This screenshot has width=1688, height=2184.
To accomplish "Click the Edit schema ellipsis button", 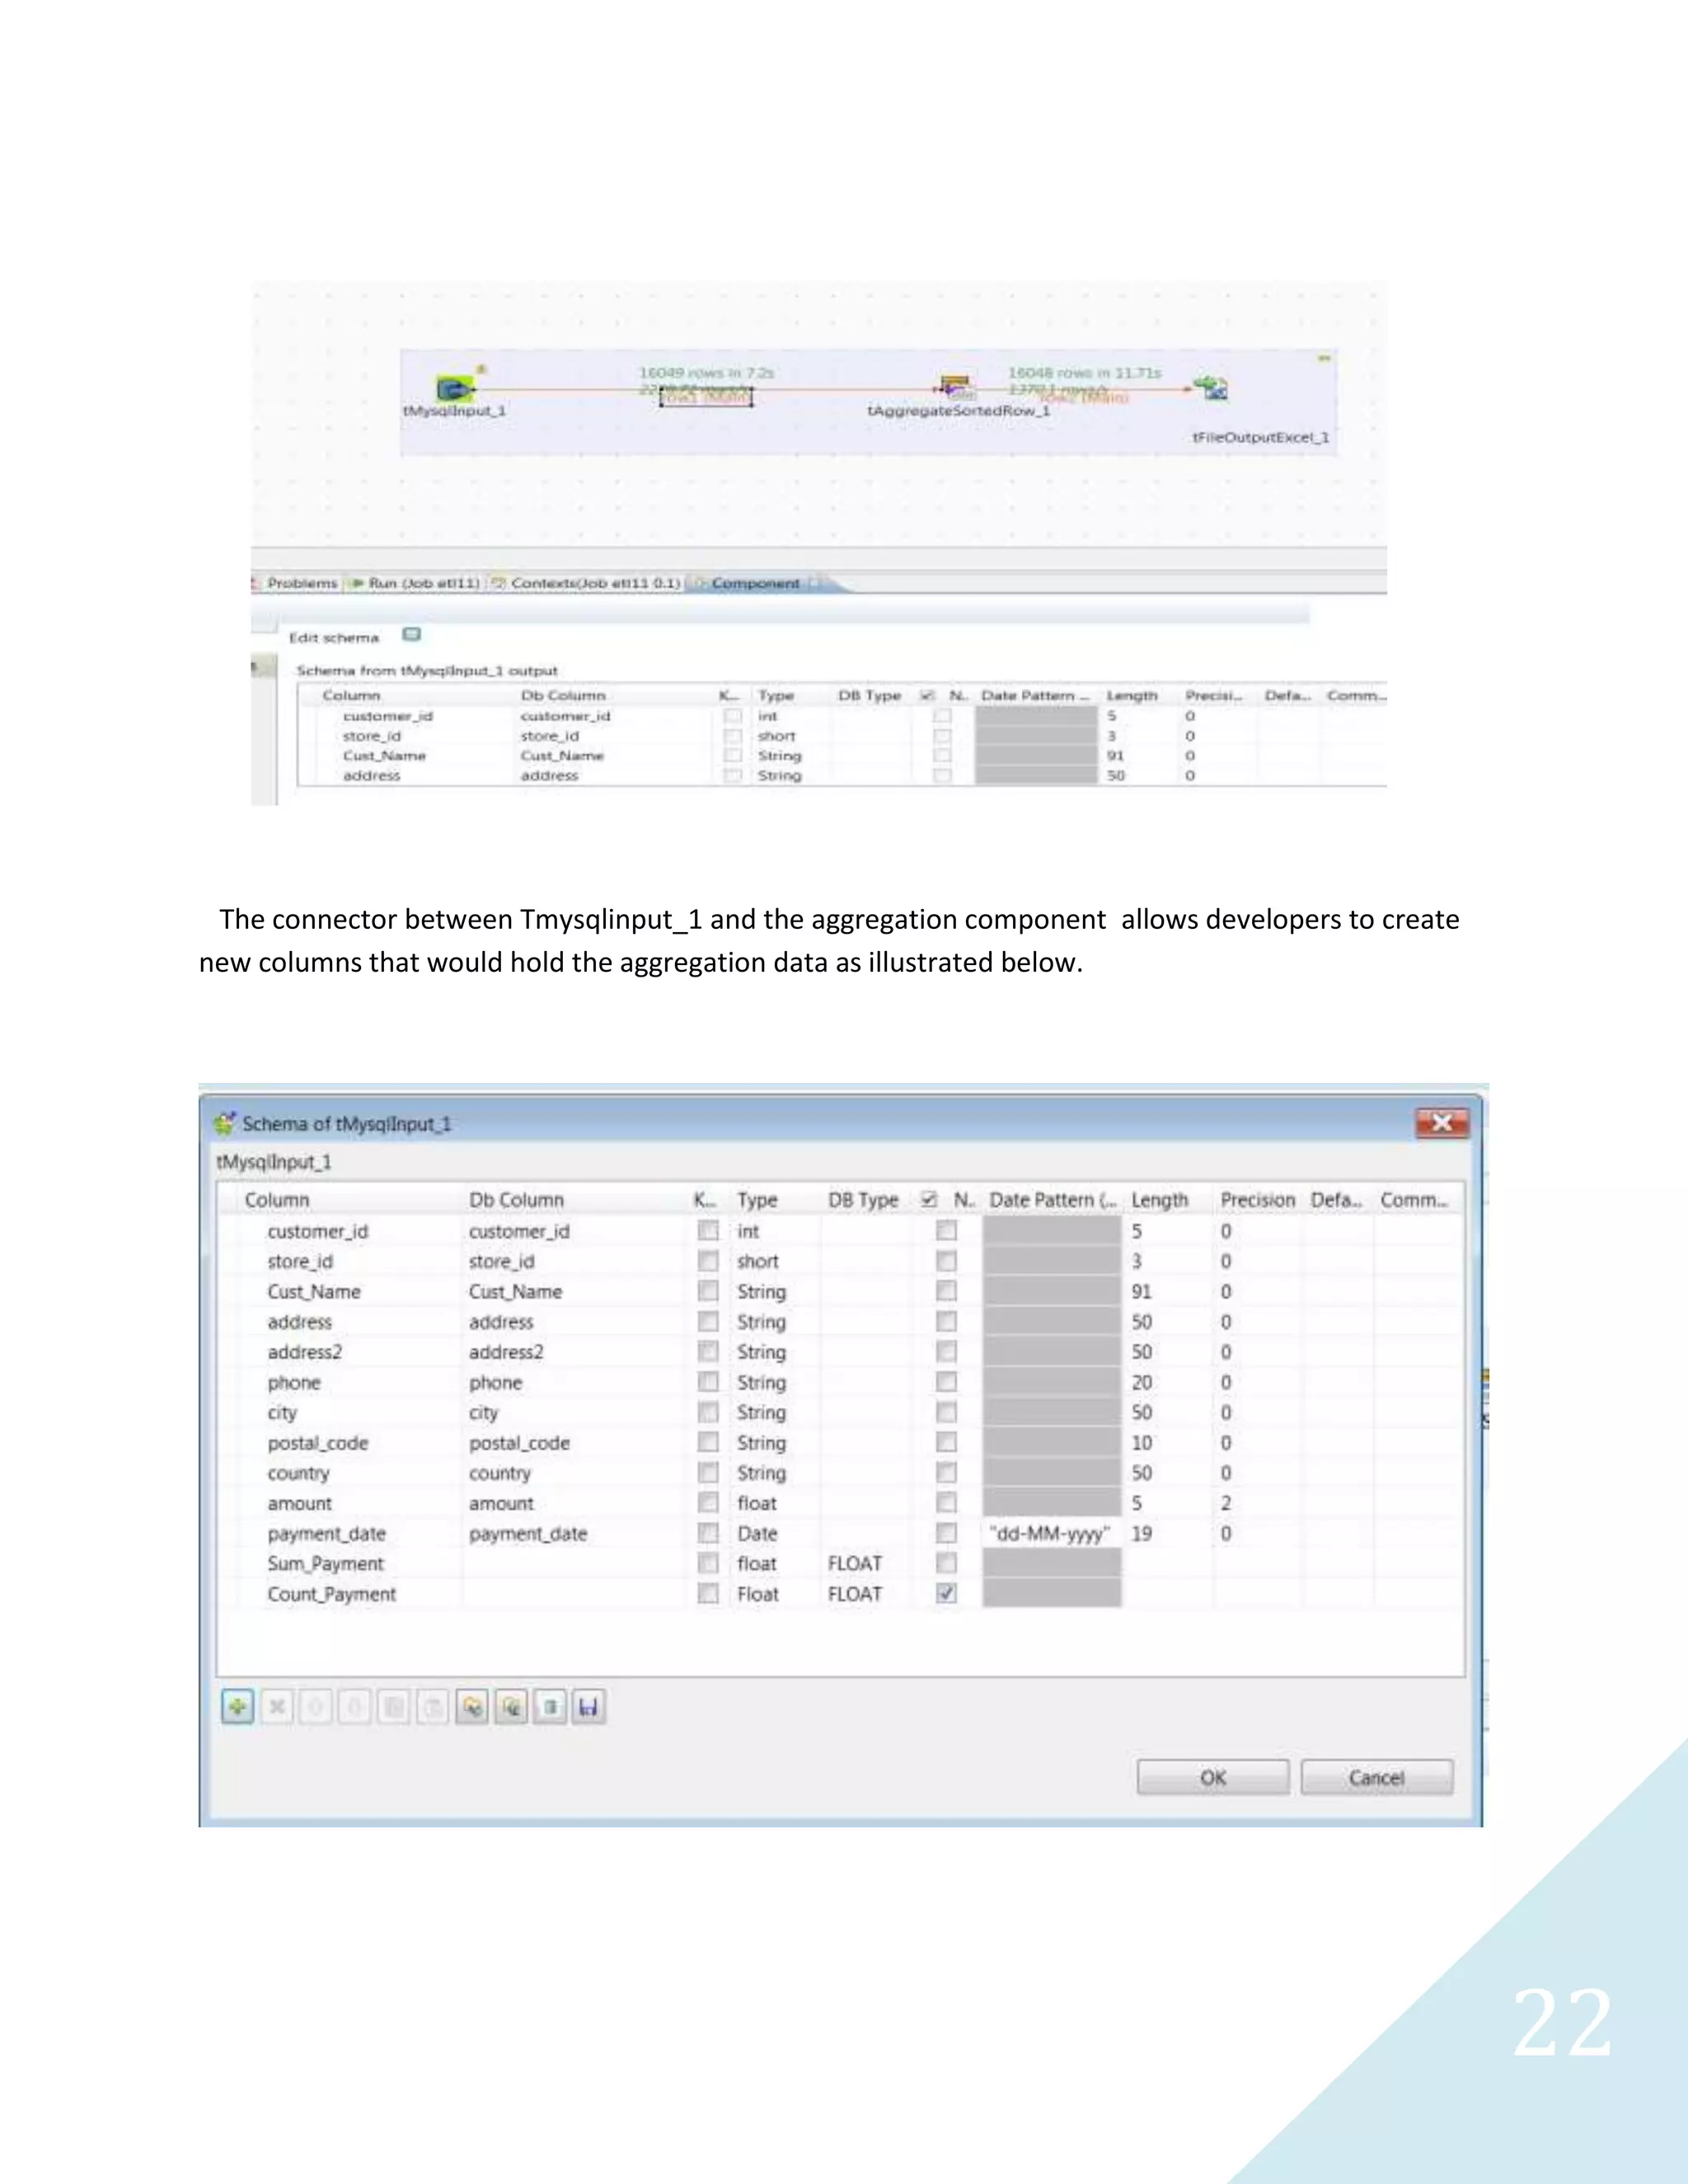I will [x=411, y=635].
